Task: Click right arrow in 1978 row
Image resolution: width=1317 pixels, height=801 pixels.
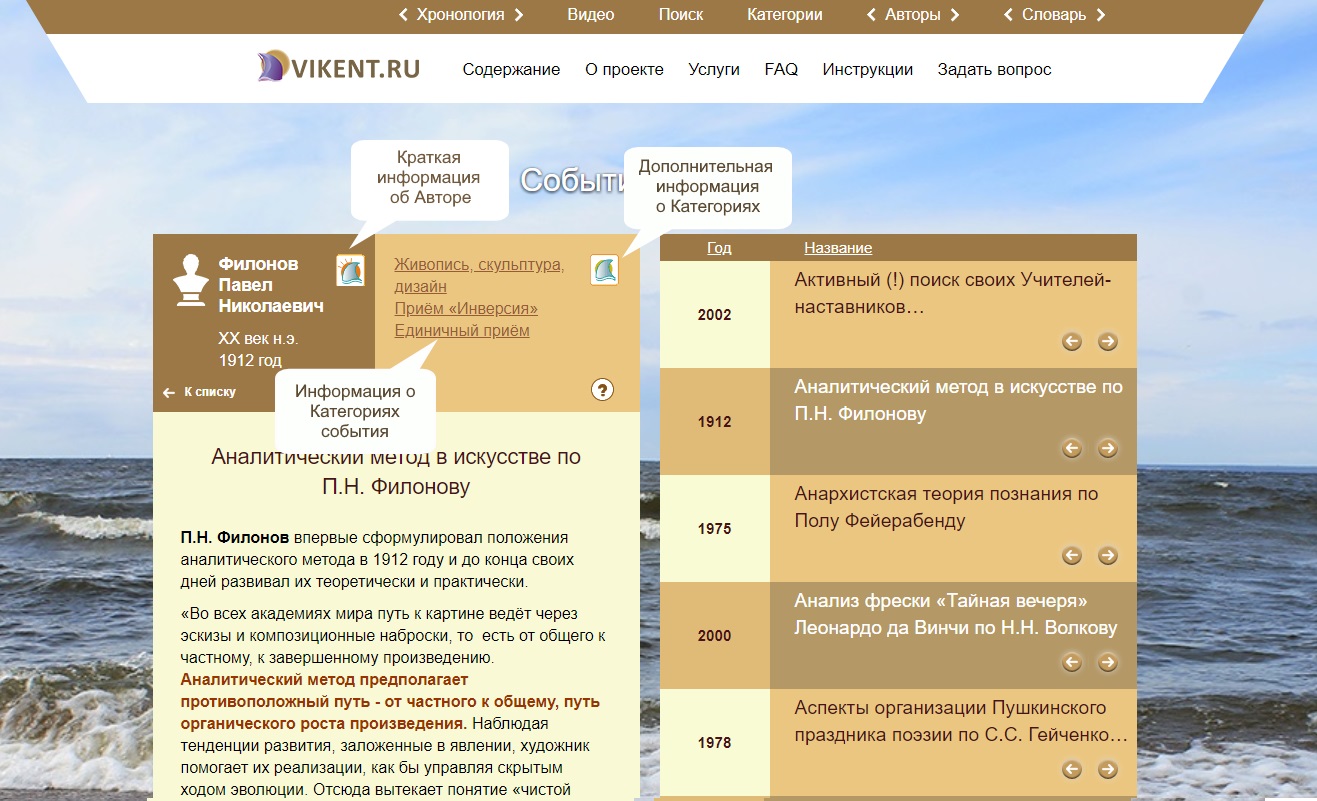Action: point(1107,770)
